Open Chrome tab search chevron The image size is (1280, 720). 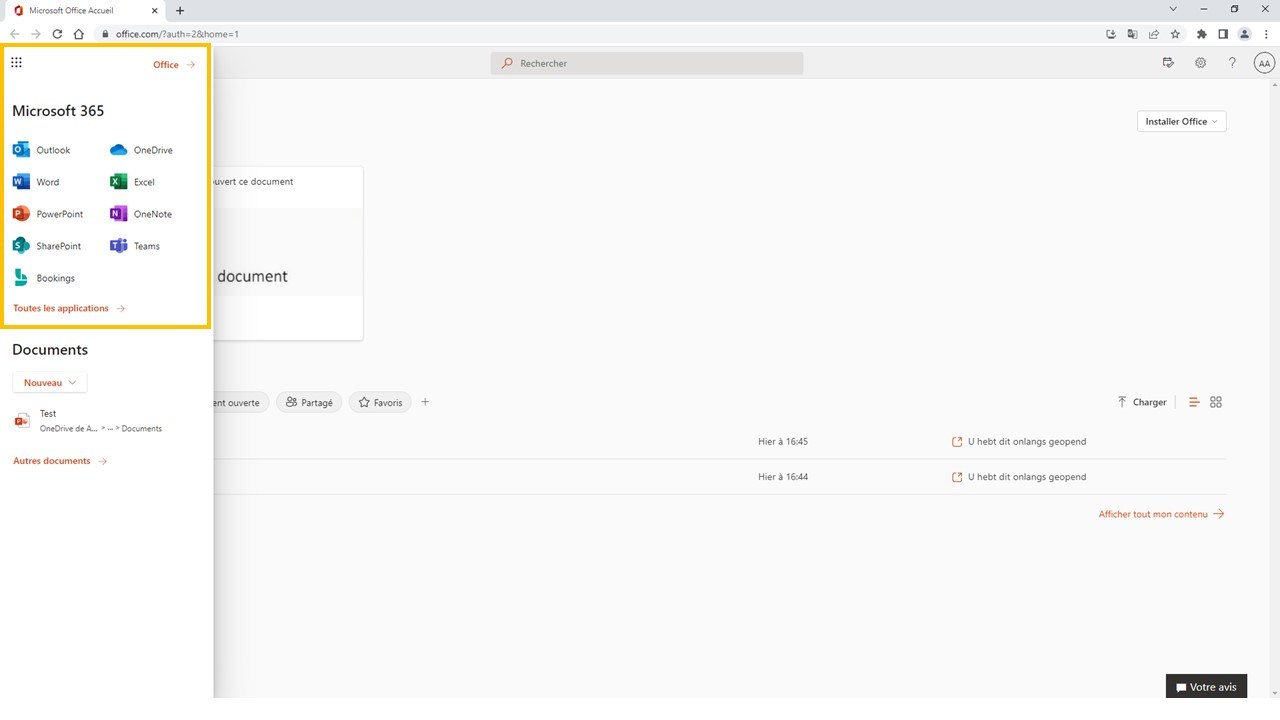(x=1173, y=9)
